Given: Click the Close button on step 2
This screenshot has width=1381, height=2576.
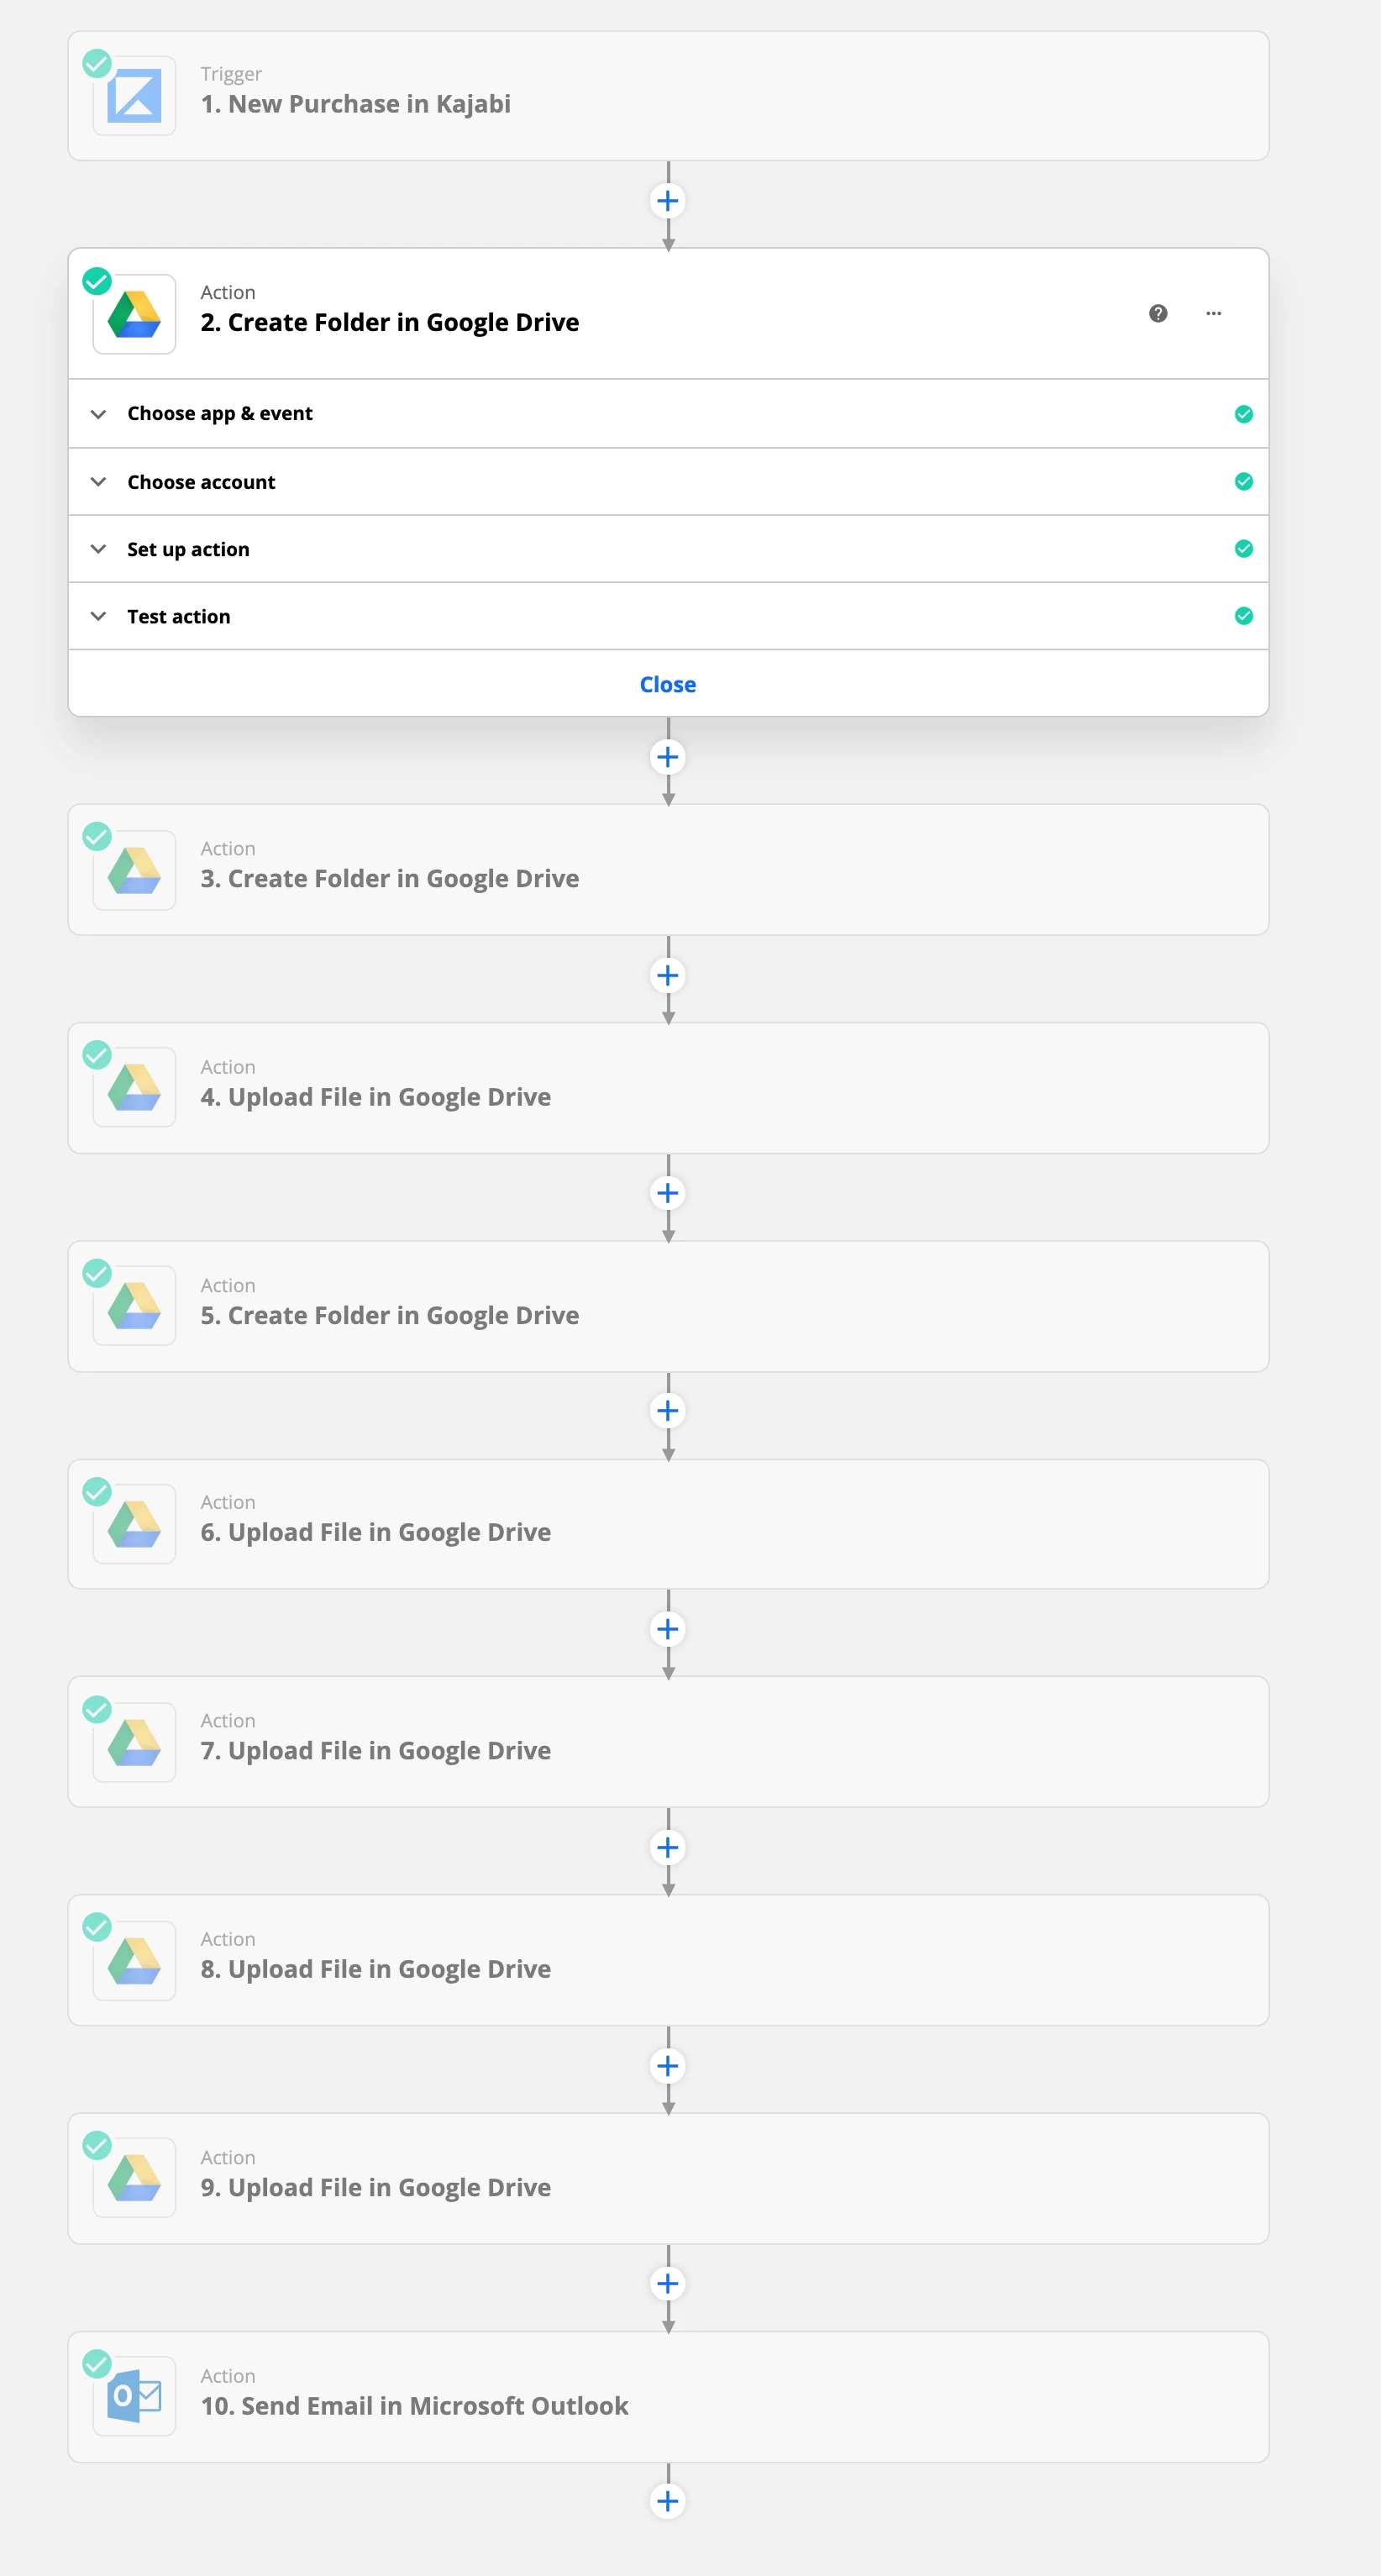Looking at the screenshot, I should [x=667, y=684].
